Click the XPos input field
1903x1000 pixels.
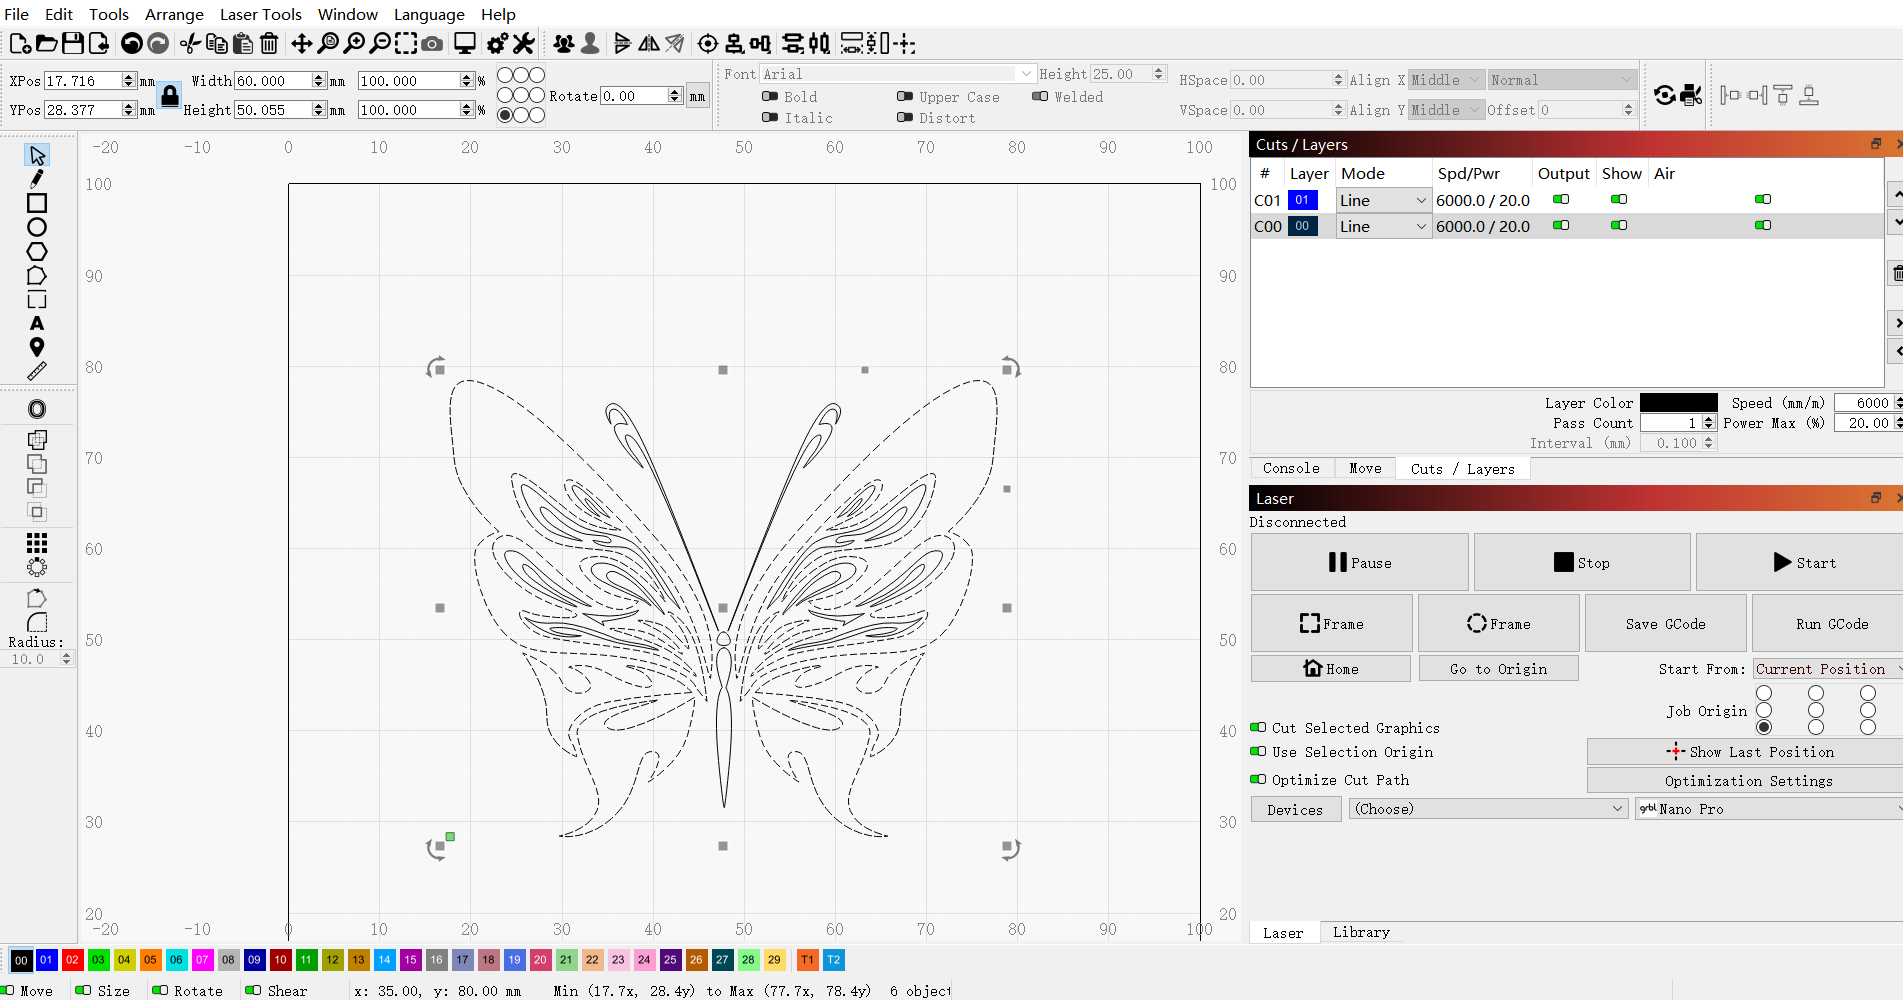(85, 80)
